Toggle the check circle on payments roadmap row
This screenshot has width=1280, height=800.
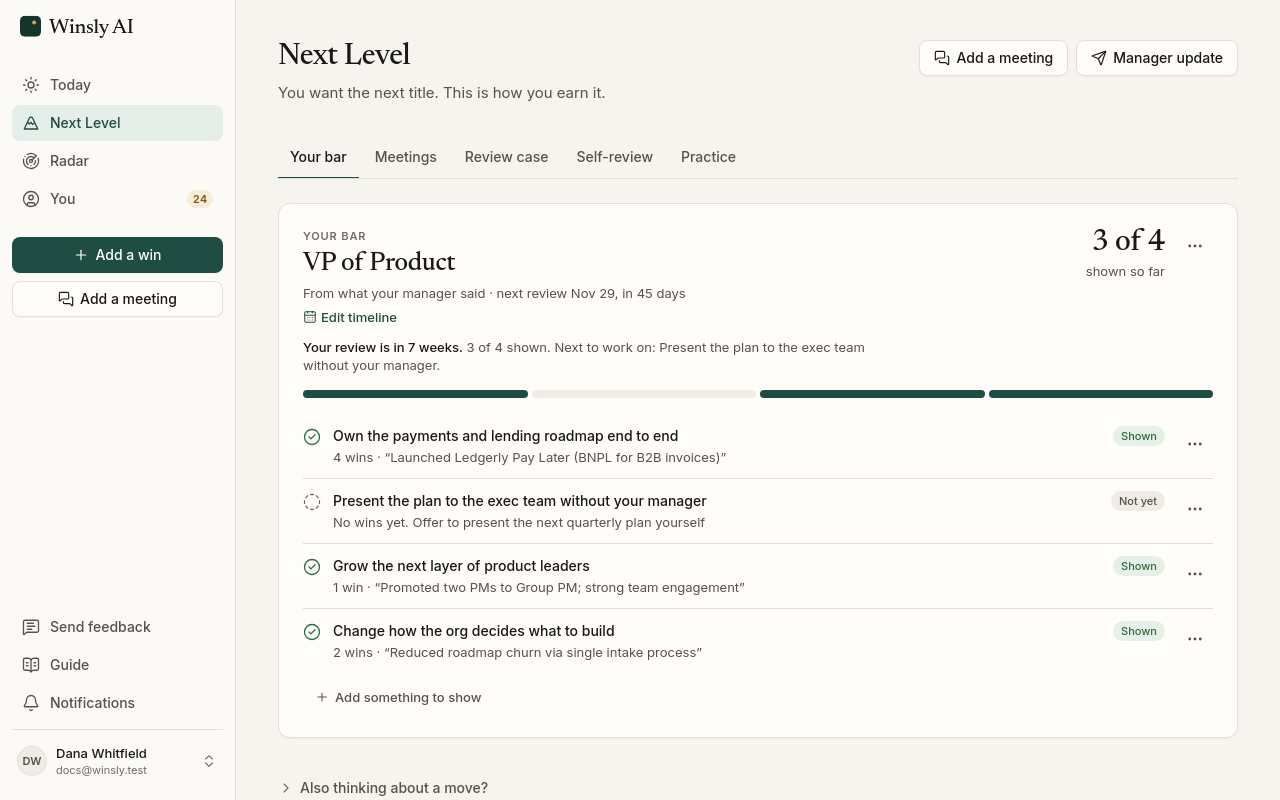(312, 437)
